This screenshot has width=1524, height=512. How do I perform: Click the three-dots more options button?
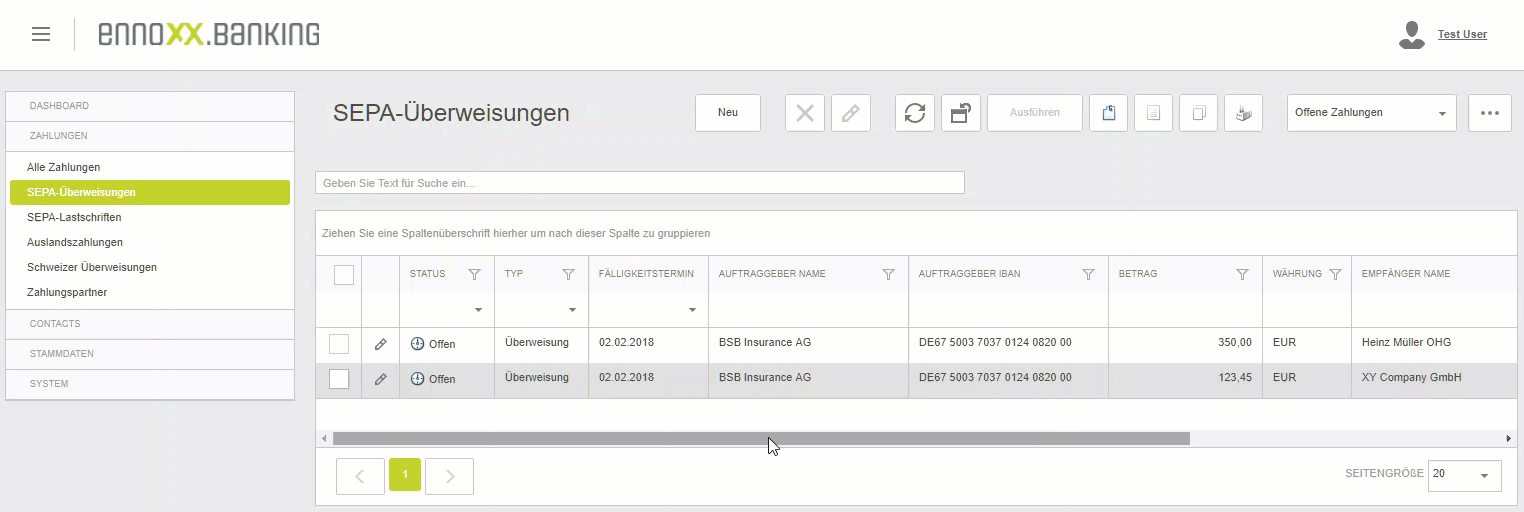point(1489,113)
